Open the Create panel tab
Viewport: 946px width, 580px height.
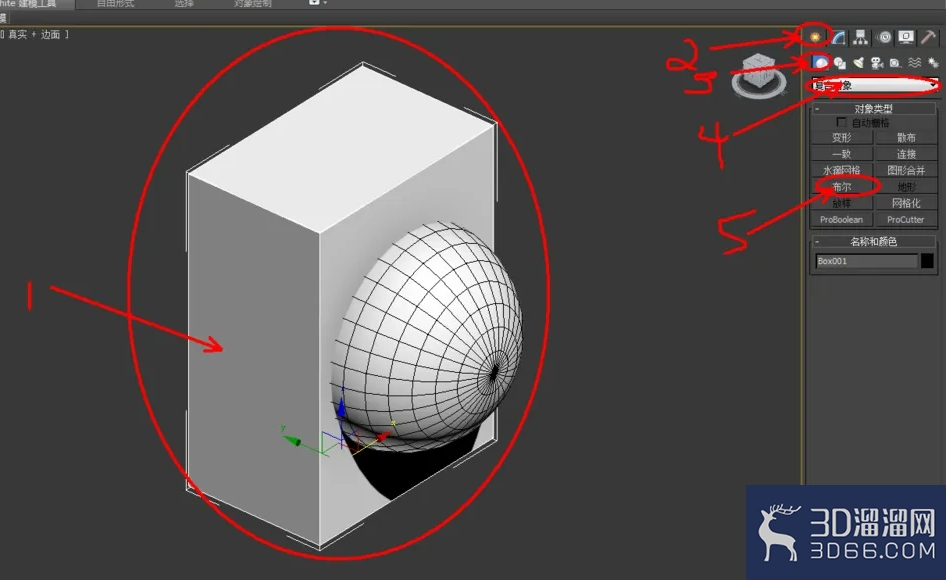click(815, 37)
